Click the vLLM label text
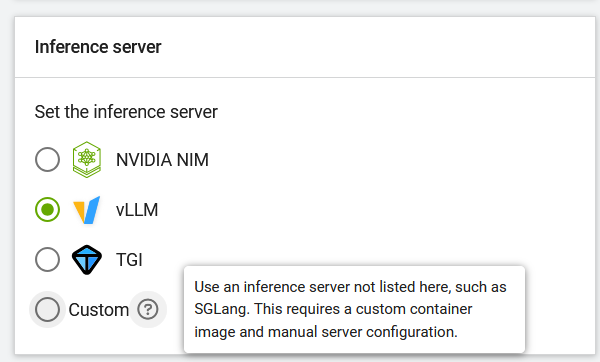This screenshot has height=362, width=600. pos(137,210)
